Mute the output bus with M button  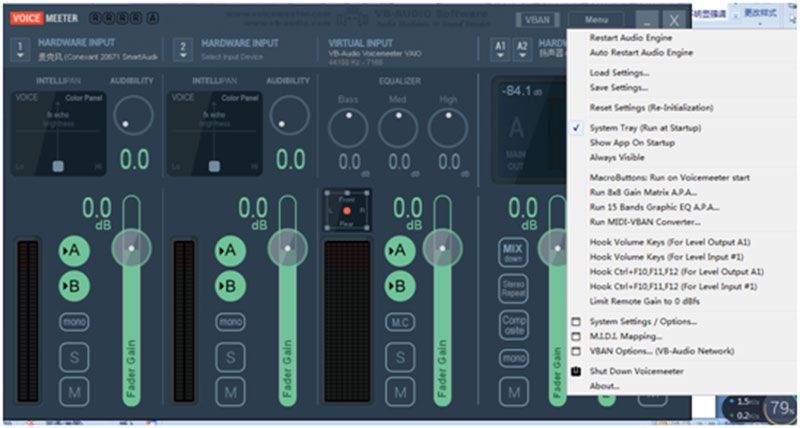[x=513, y=392]
